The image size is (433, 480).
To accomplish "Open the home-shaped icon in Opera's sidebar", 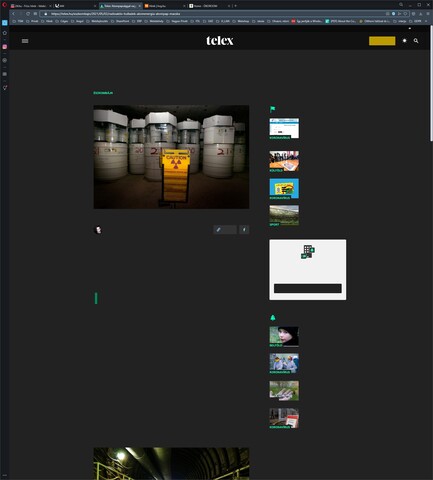I will click(5, 33).
